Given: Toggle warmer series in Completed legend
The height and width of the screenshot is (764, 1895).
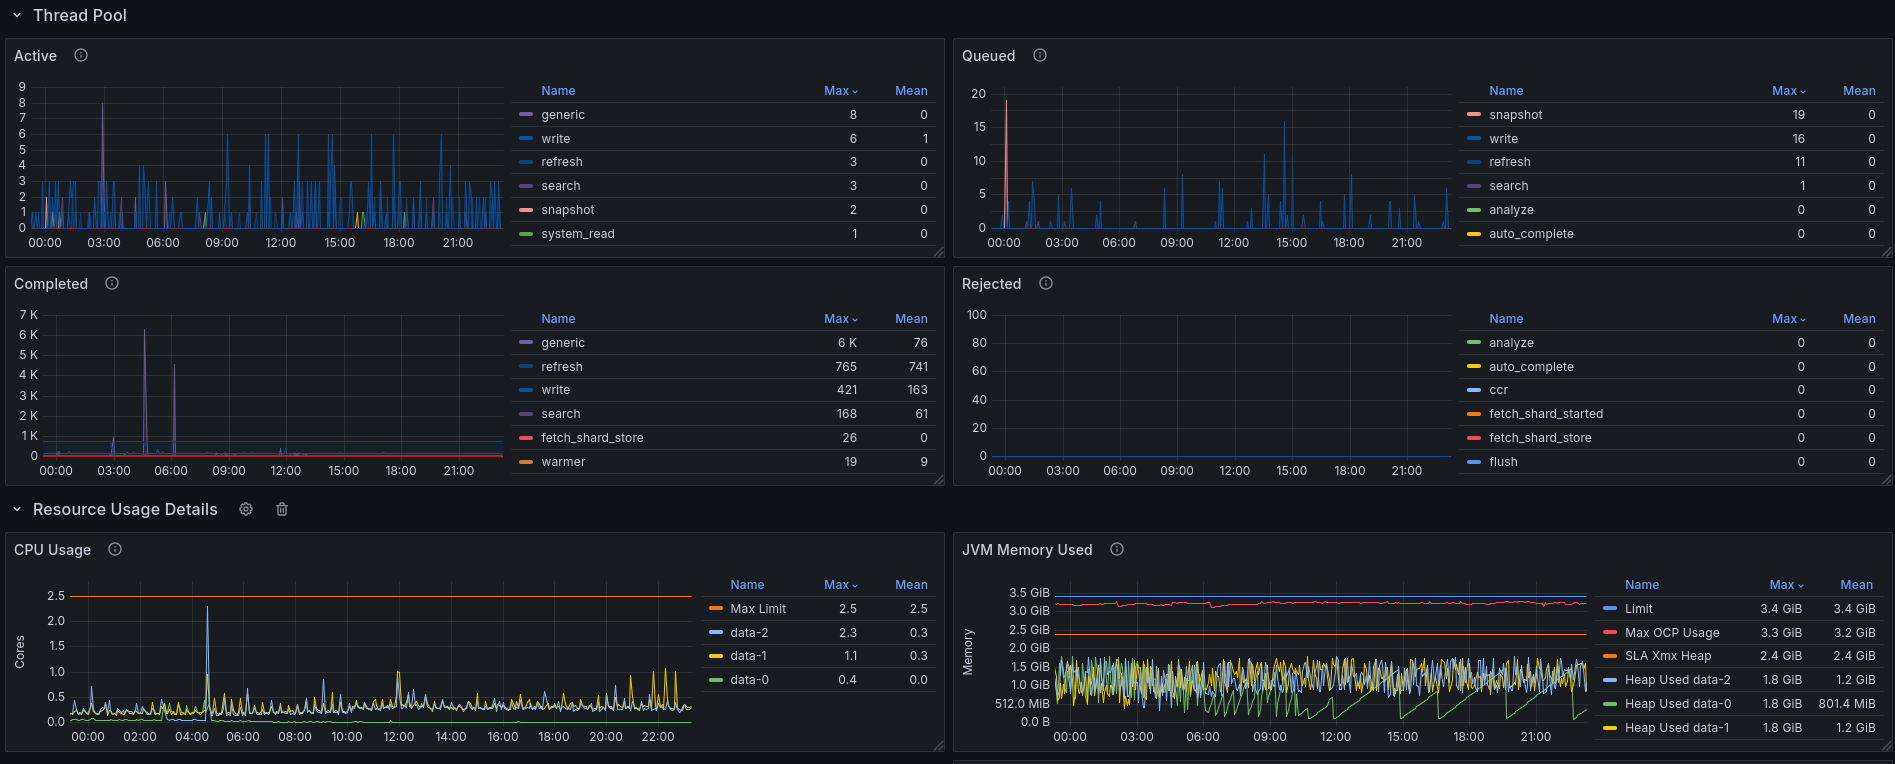Looking at the screenshot, I should 563,462.
